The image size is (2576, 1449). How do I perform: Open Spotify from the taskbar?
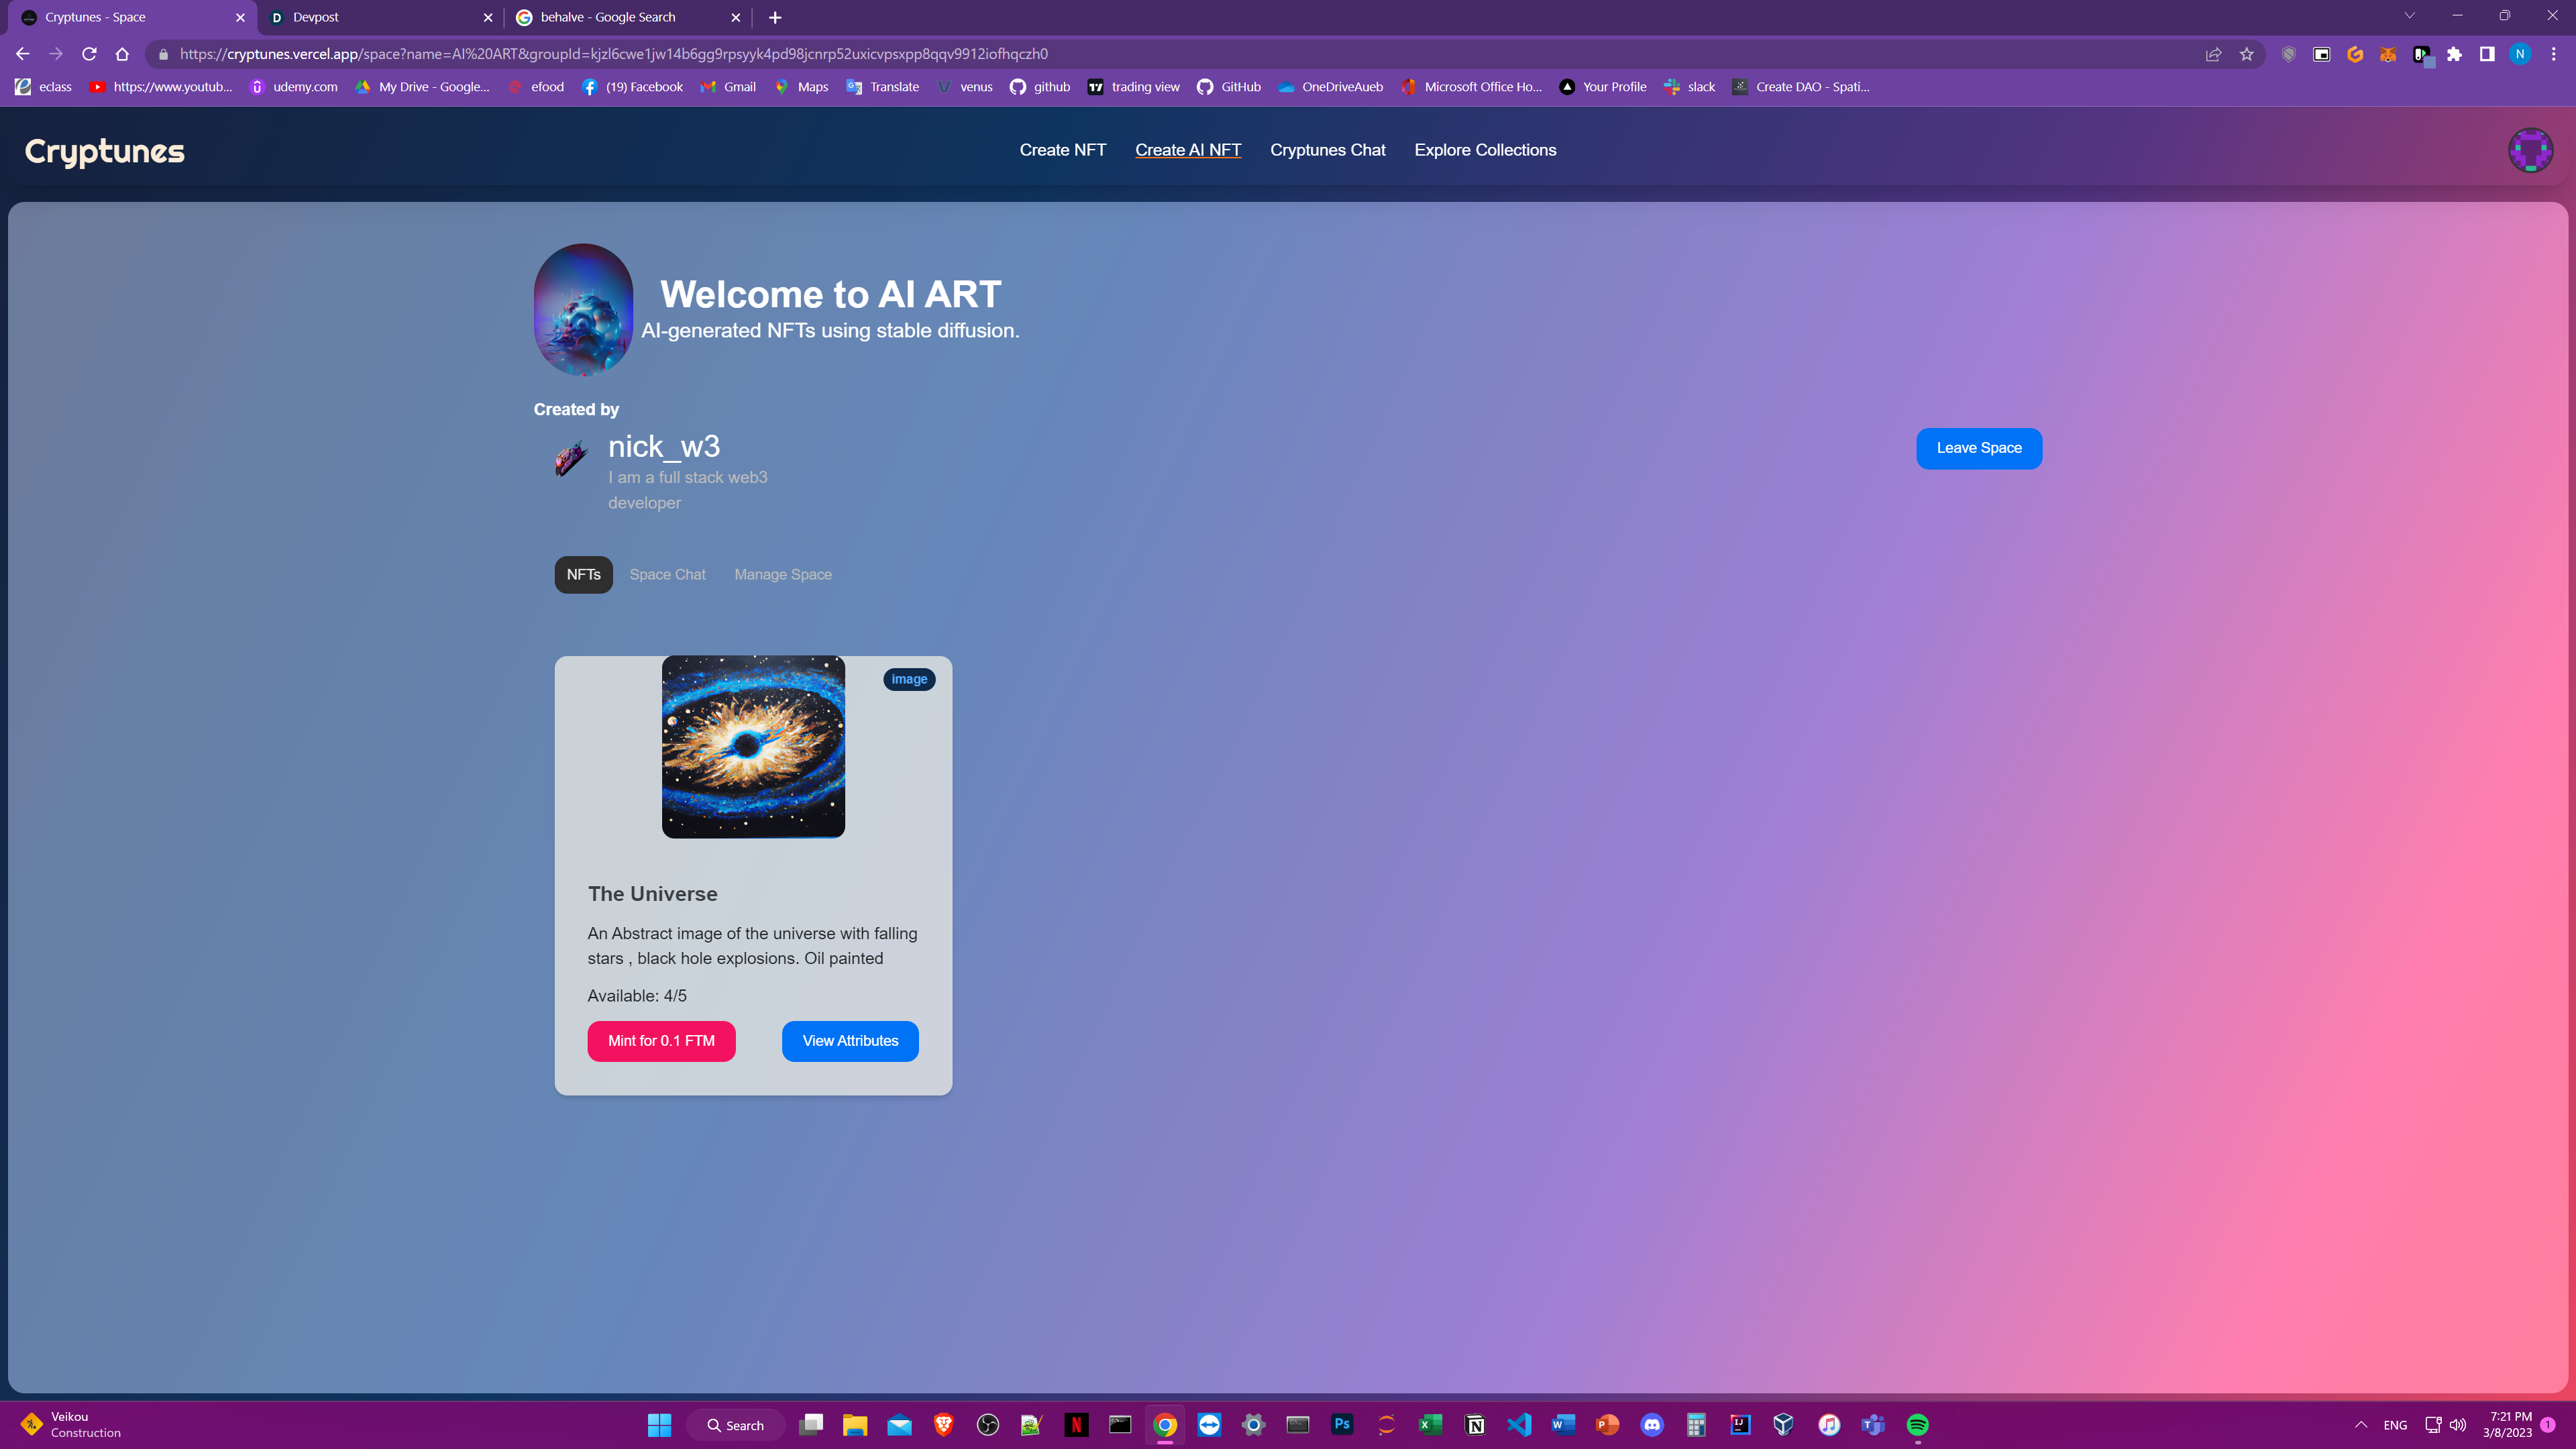1917,1425
